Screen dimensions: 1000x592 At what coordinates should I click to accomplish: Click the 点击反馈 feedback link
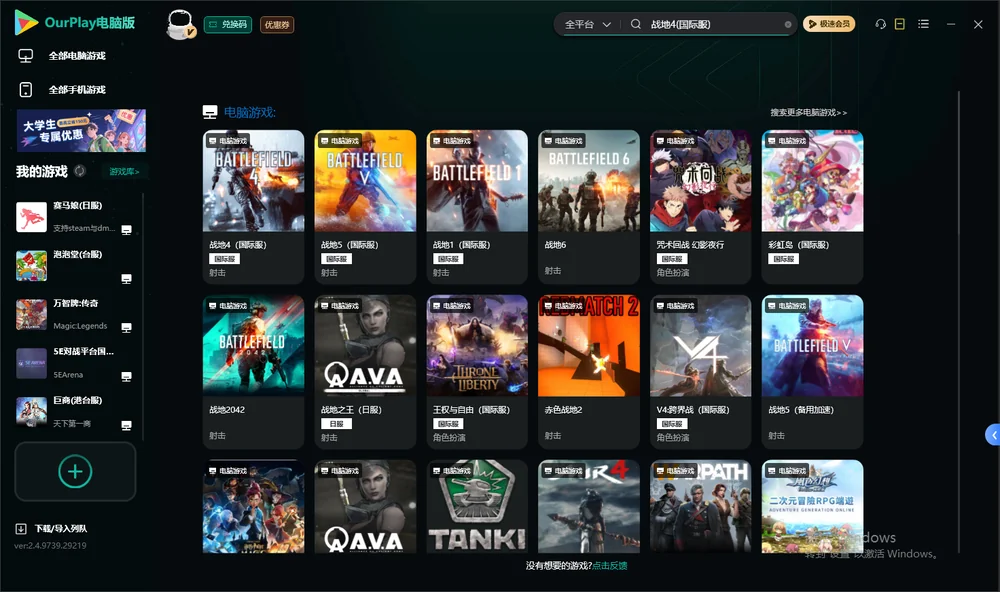click(610, 565)
